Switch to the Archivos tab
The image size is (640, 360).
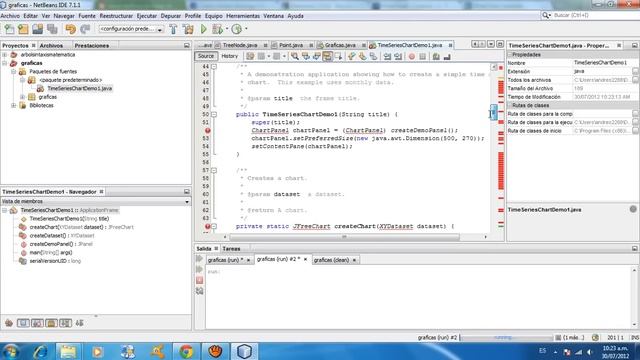point(51,46)
